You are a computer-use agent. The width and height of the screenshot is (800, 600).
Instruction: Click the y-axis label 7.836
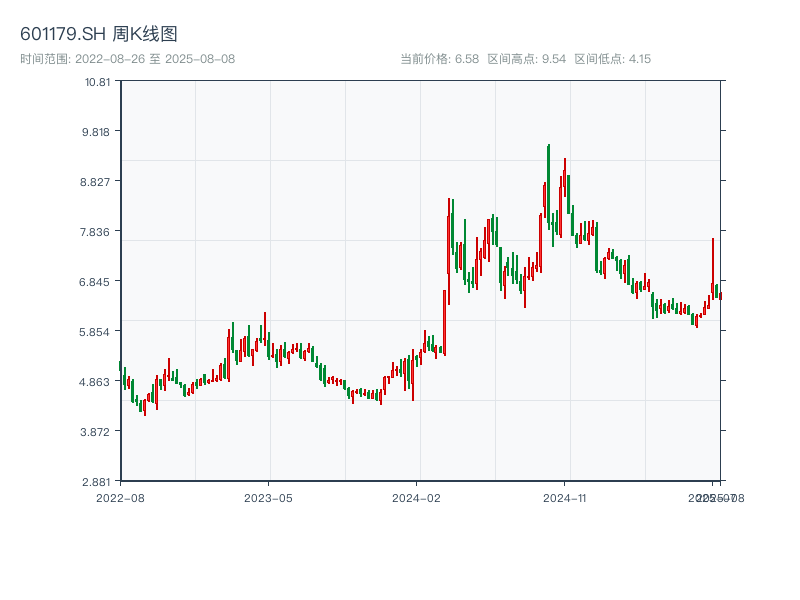coord(95,232)
